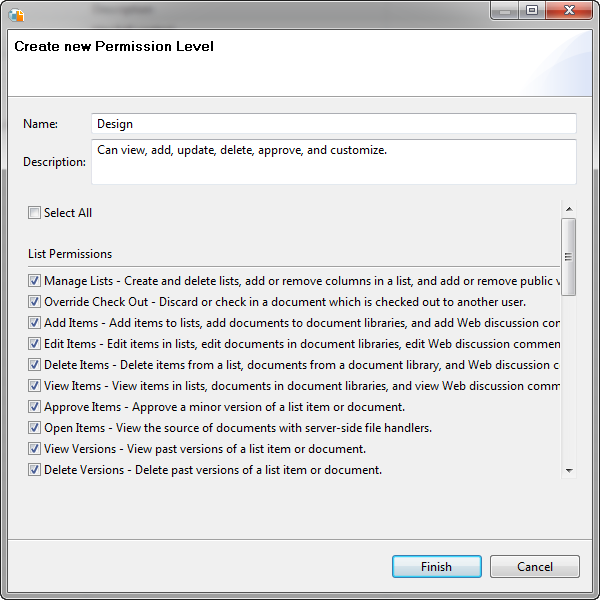600x600 pixels.
Task: Toggle the Approve Items checkbox
Action: pyautogui.click(x=35, y=407)
